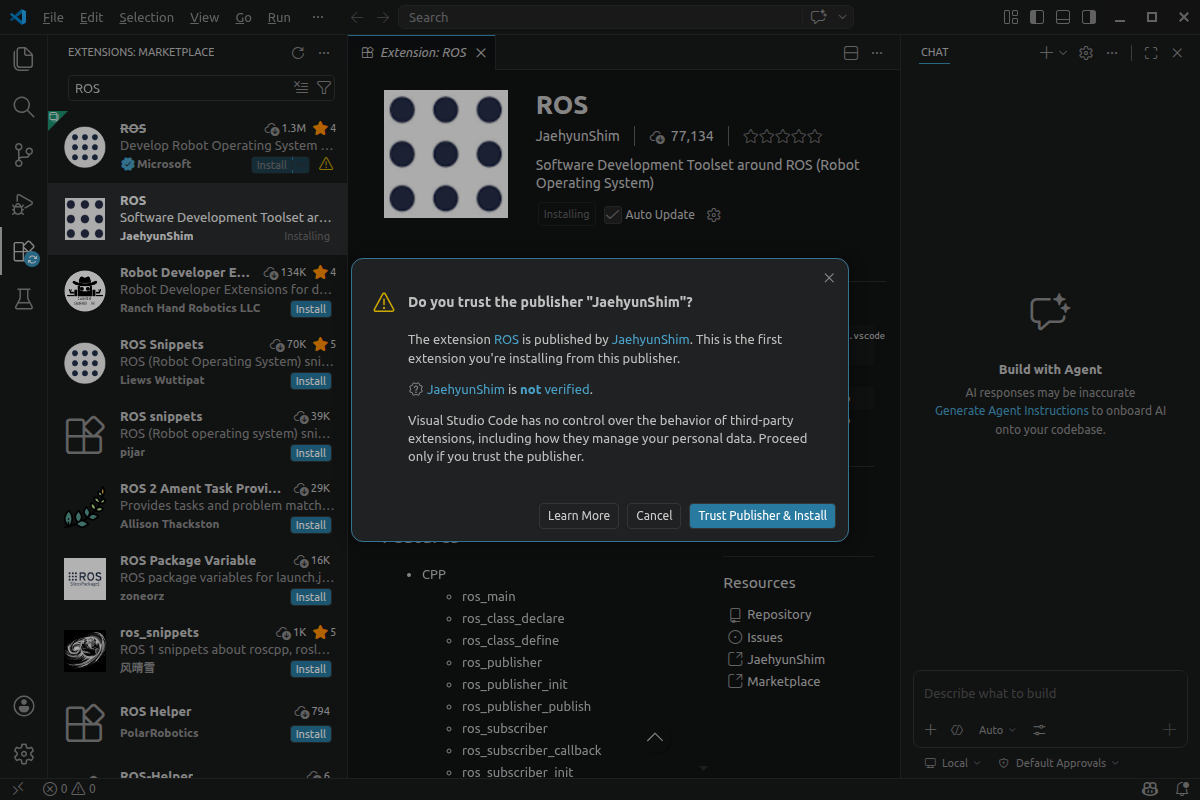Click the 'Describe what to build' chat input
Screen dimensions: 1200x800
(x=1050, y=694)
